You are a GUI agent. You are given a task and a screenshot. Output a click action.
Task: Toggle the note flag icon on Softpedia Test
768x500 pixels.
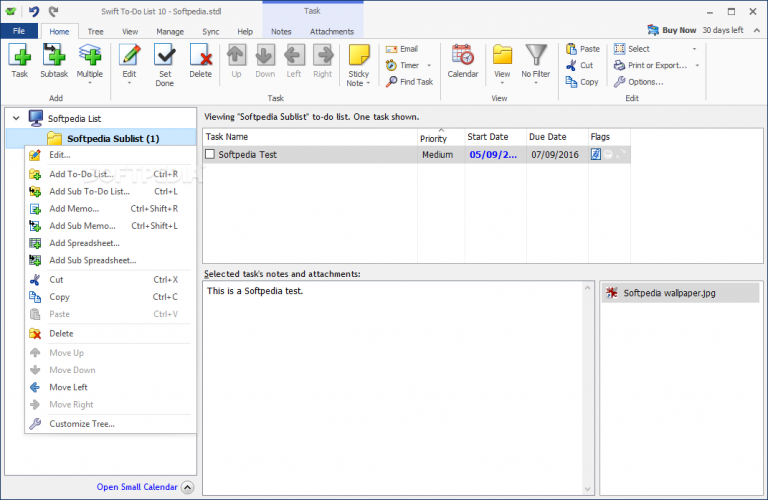tap(596, 154)
